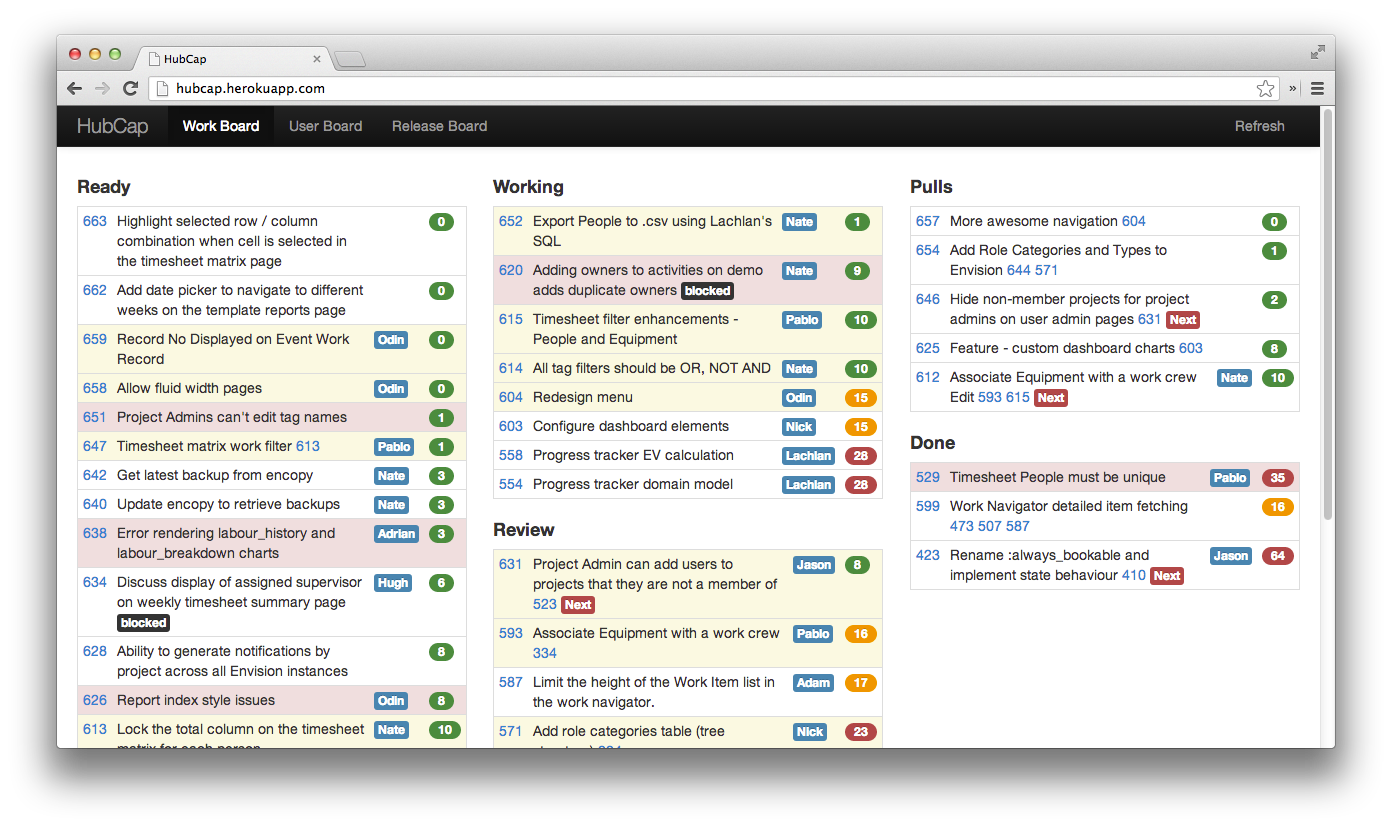1392x827 pixels.
Task: Click the toolbar overflow chevron icon
Action: pos(1292,88)
